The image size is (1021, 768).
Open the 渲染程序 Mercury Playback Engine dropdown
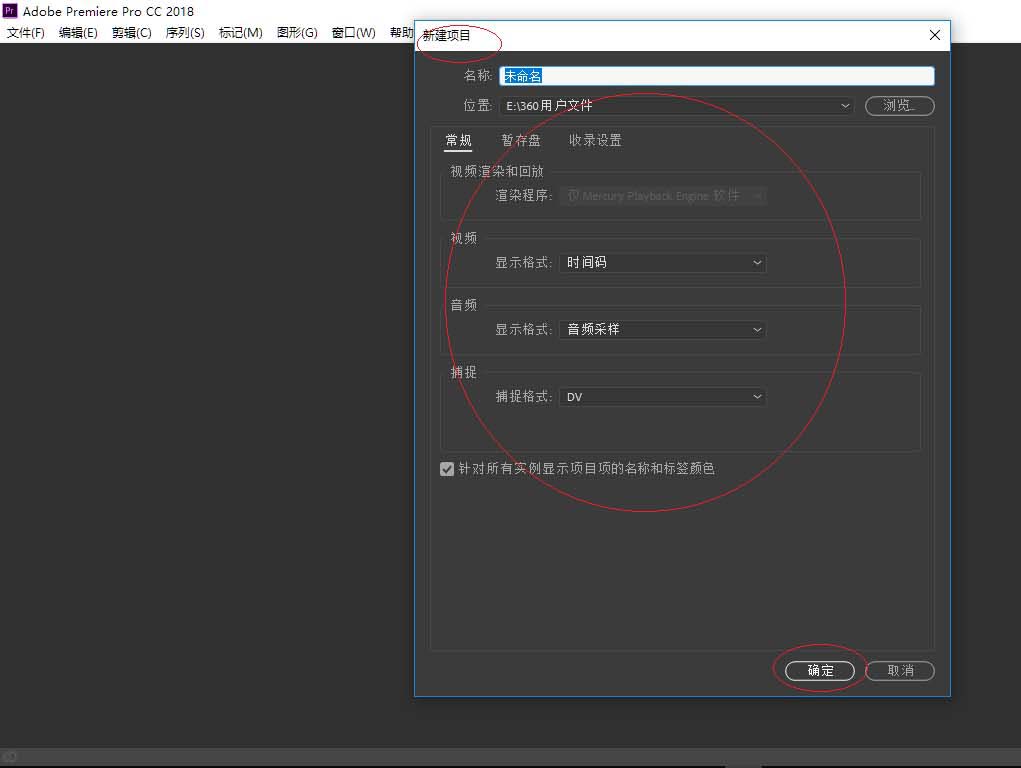[x=663, y=195]
